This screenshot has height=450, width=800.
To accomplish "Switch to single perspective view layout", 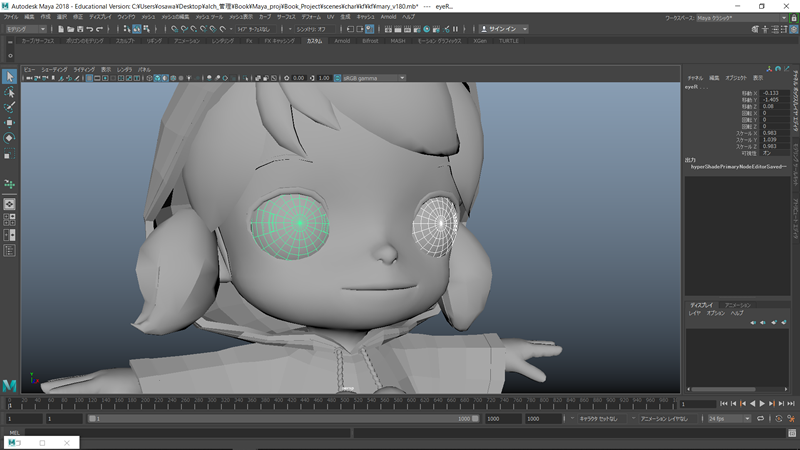I will [9, 204].
